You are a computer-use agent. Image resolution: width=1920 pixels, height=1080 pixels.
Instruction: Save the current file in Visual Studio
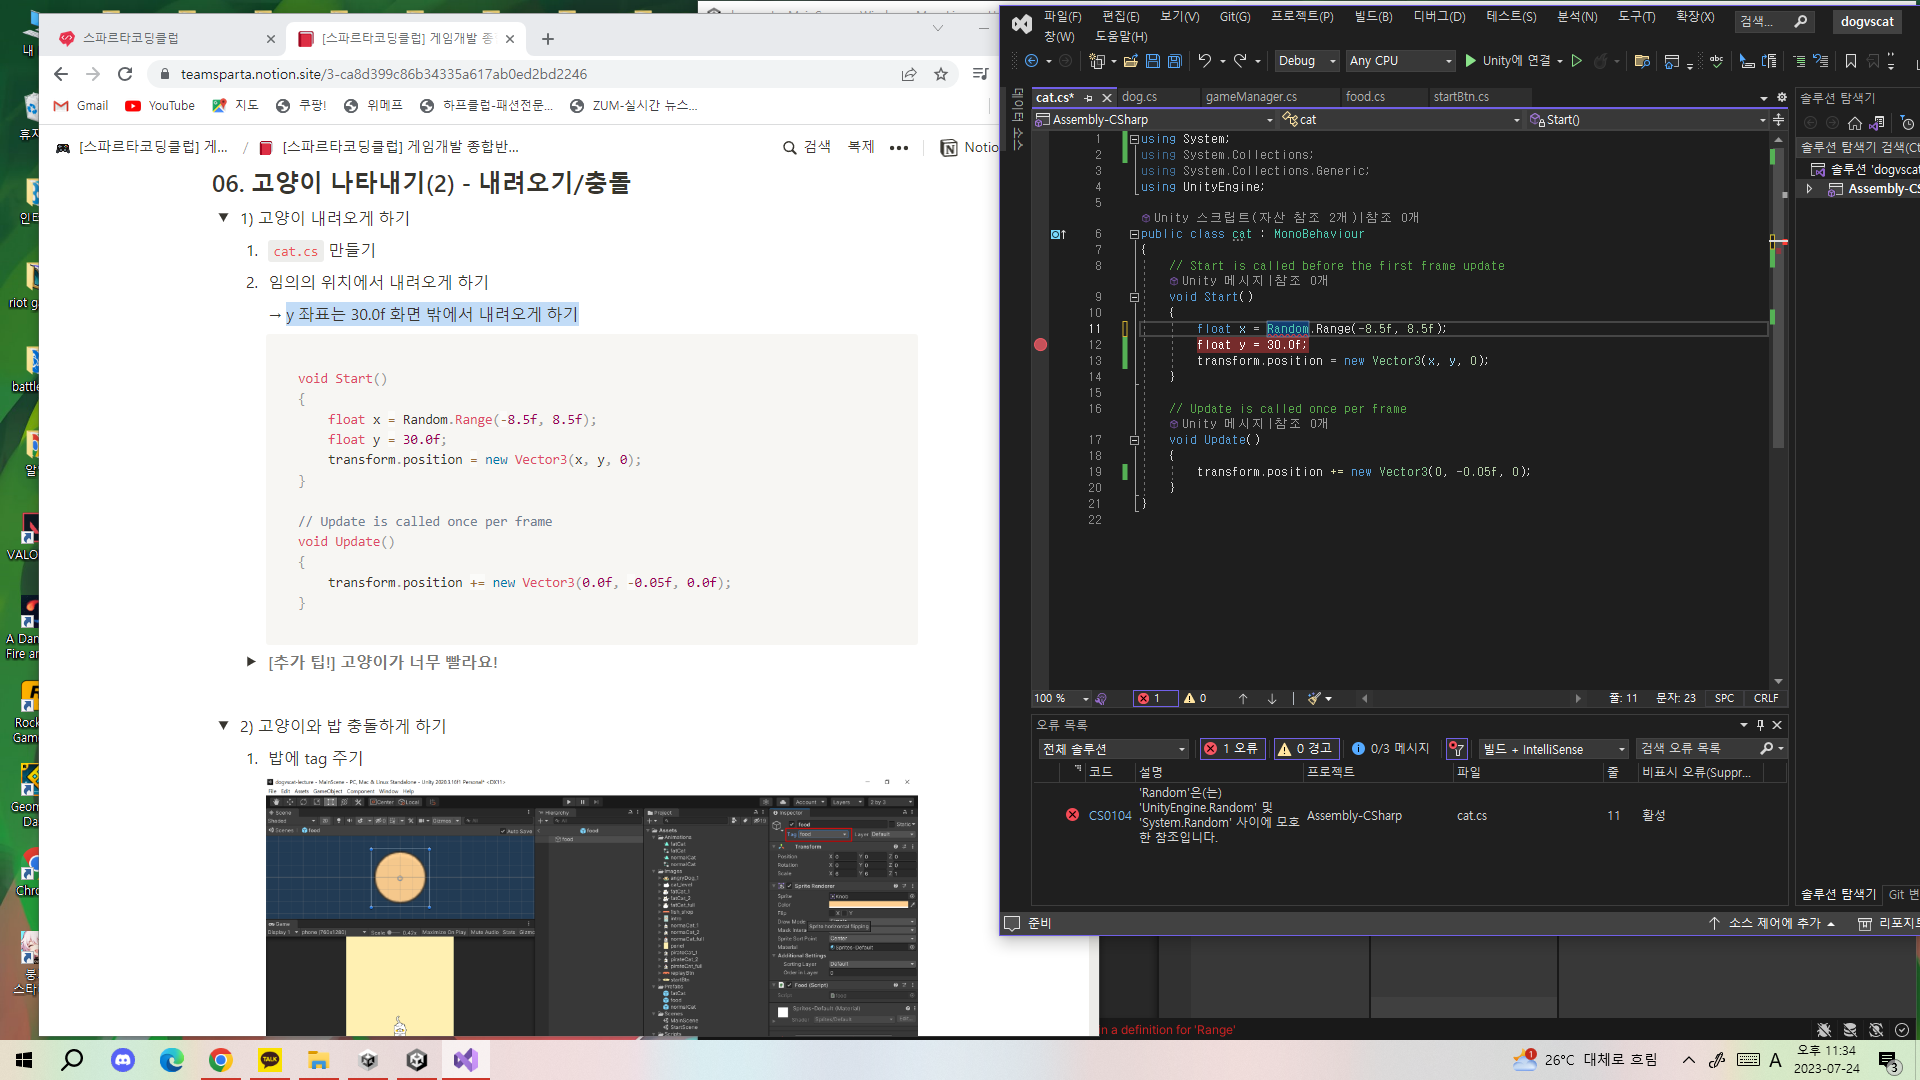pos(1152,62)
